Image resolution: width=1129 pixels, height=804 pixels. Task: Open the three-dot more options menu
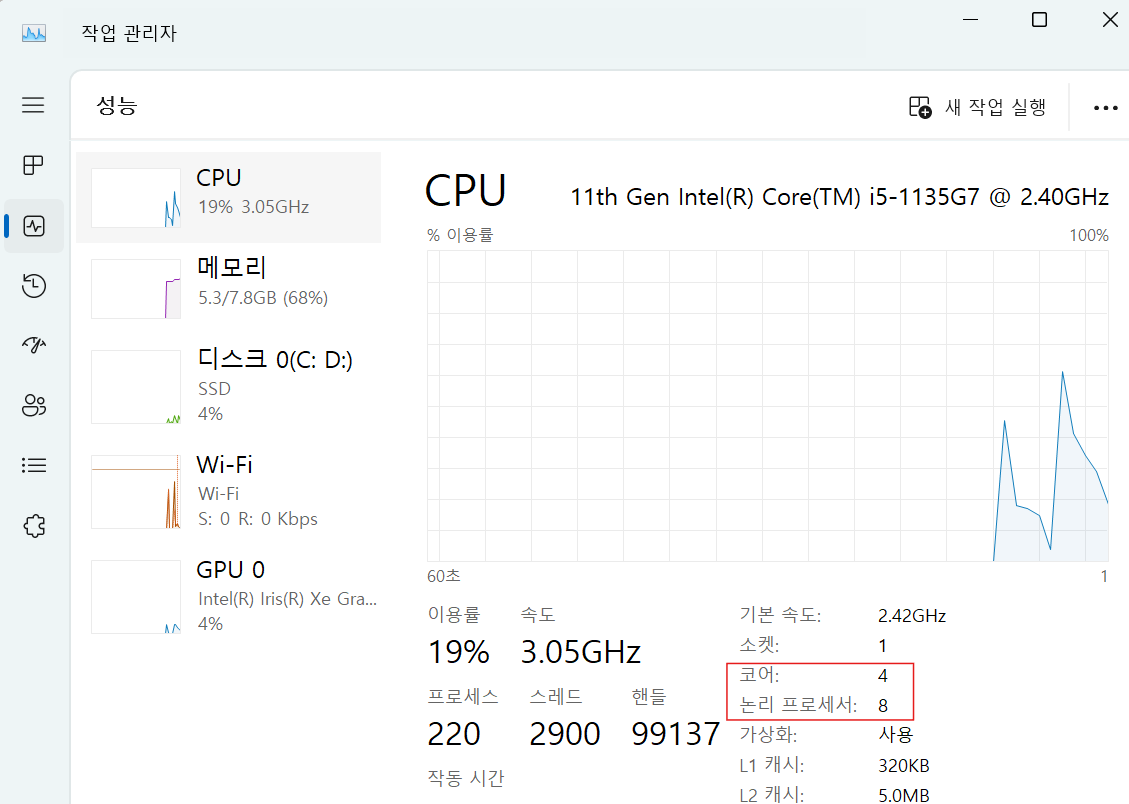(x=1105, y=108)
